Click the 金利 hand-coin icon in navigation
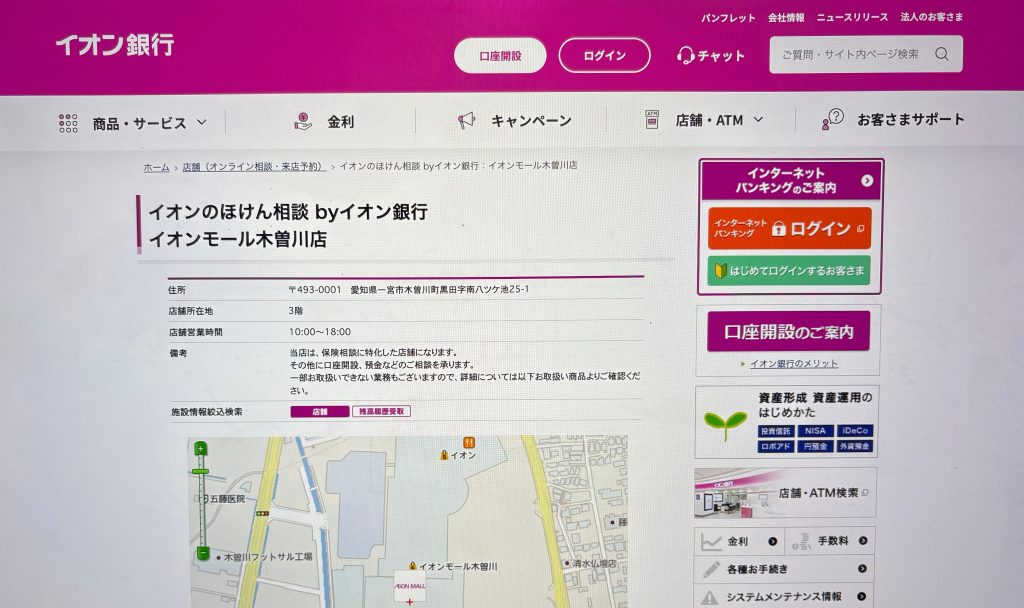 click(x=303, y=121)
